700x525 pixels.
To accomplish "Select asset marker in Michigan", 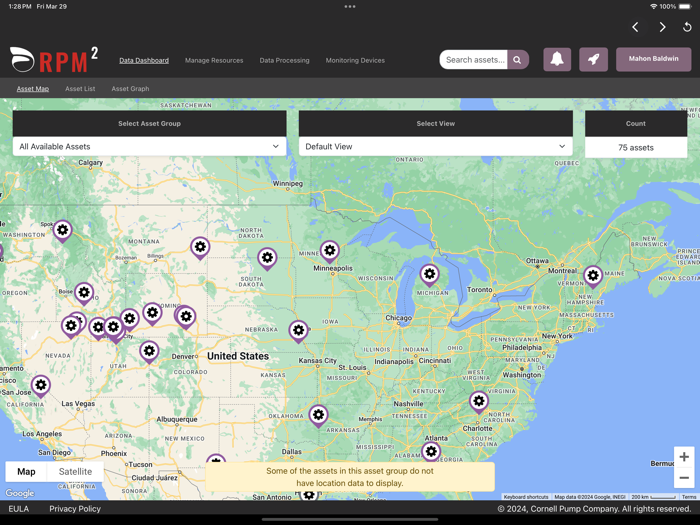I will [x=429, y=275].
